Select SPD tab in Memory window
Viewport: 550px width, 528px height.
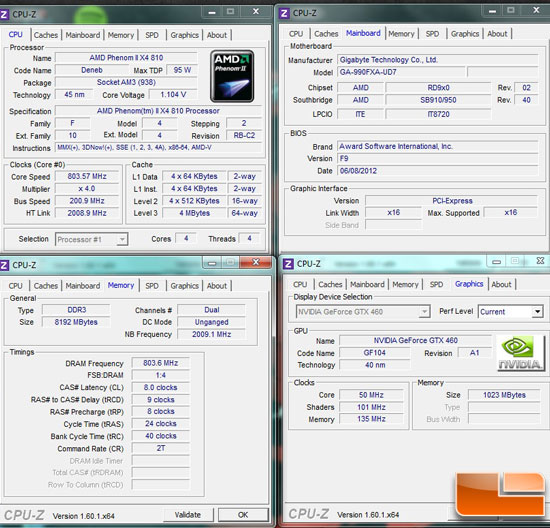[x=152, y=286]
